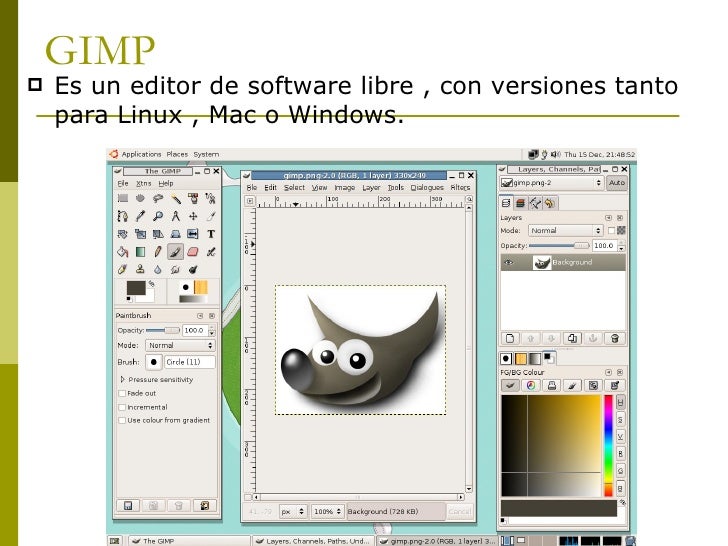Open the 100% zoom dropdown
This screenshot has height=546, width=728.
tap(328, 511)
